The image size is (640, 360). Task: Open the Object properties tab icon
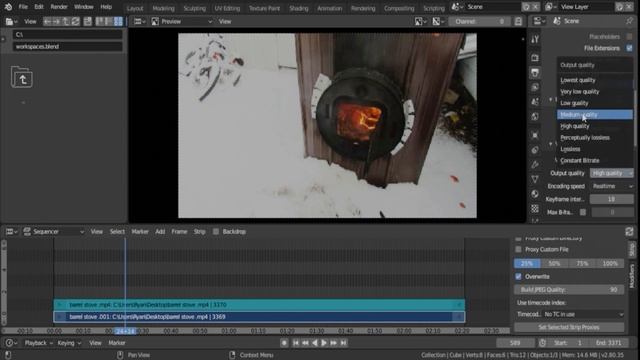535,135
